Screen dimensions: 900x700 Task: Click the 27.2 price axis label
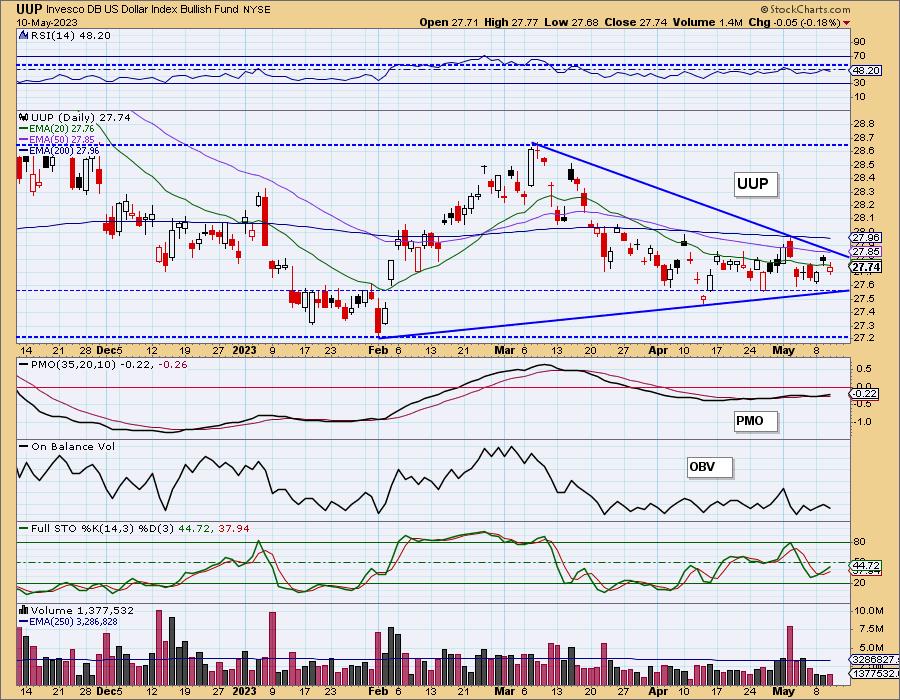click(864, 338)
